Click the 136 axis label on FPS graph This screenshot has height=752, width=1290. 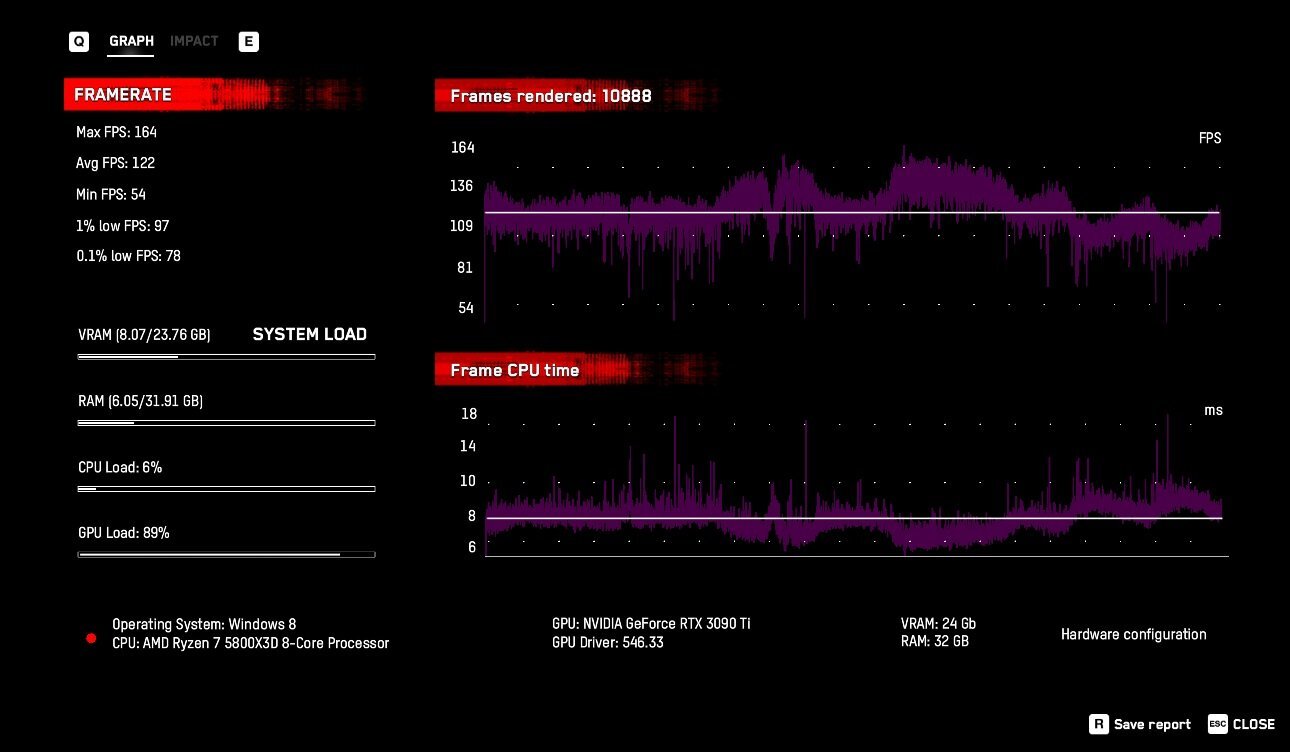coord(463,186)
